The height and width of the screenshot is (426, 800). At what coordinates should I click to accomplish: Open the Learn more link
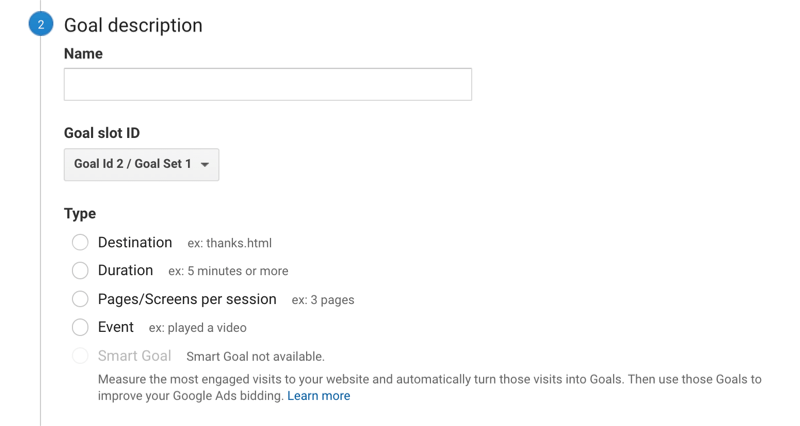[x=318, y=396]
